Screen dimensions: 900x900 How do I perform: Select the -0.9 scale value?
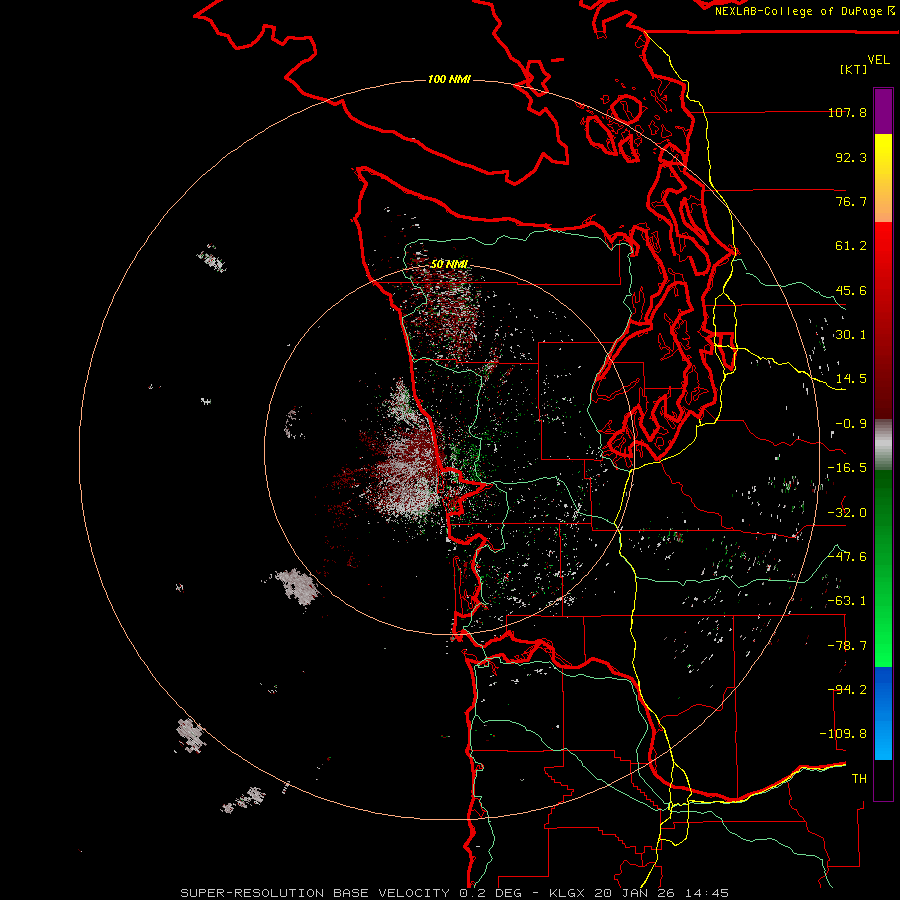pos(851,424)
